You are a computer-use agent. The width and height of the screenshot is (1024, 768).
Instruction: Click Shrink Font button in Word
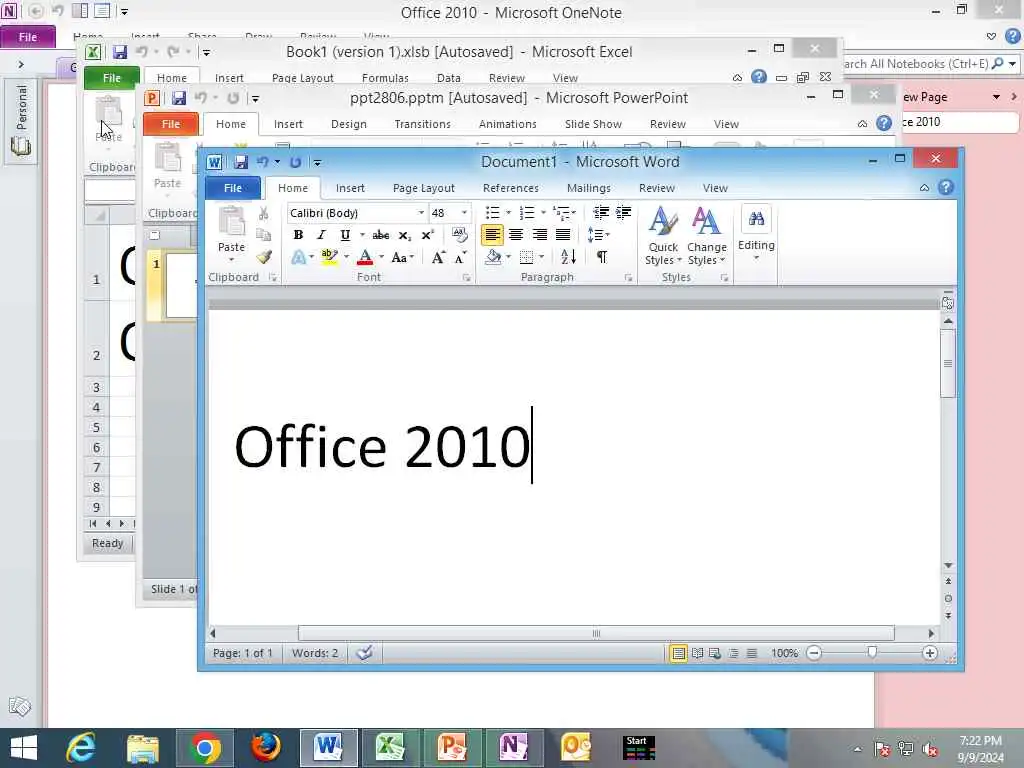click(460, 257)
